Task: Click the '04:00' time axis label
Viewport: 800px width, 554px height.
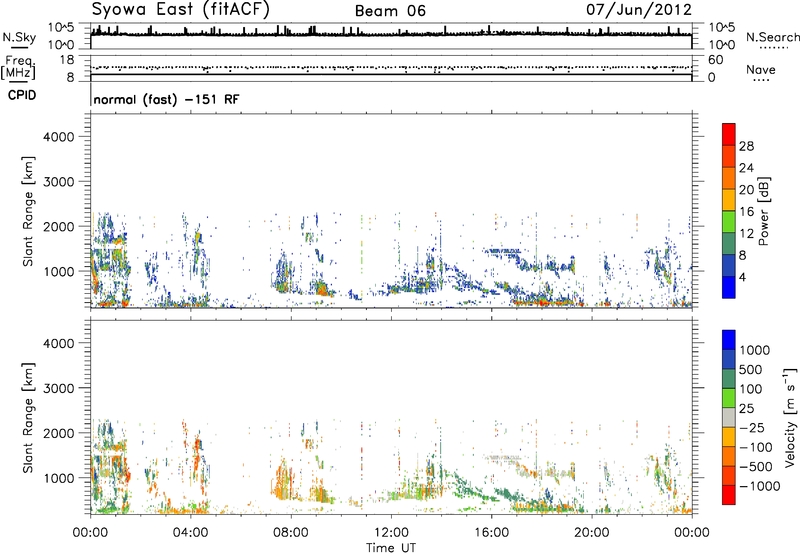Action: pyautogui.click(x=190, y=533)
